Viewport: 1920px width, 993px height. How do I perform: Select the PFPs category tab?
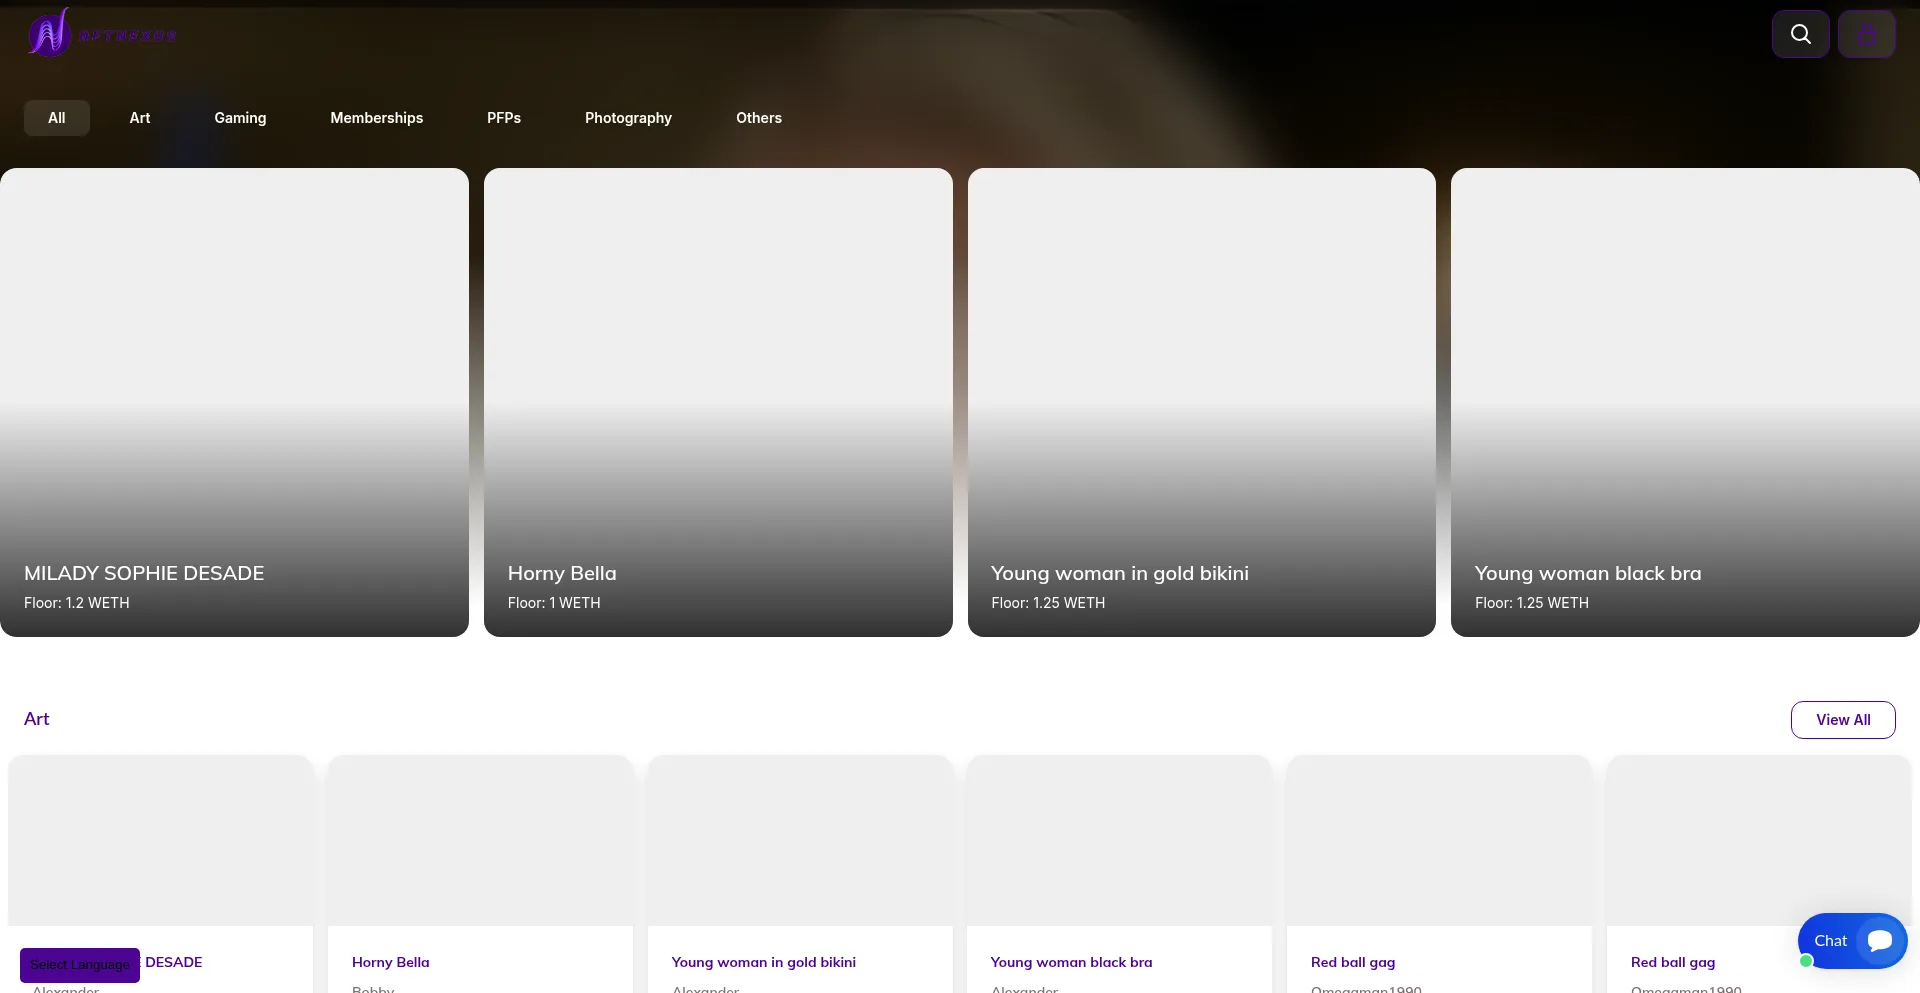coord(504,118)
